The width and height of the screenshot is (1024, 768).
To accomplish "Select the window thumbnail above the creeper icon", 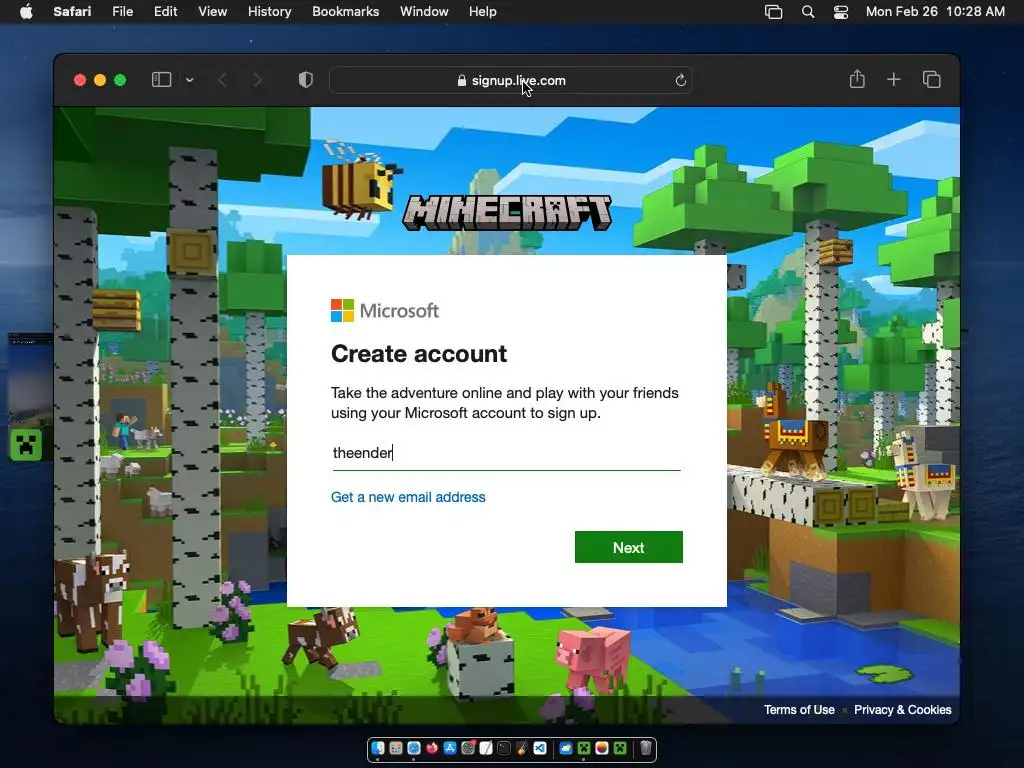I will click(31, 379).
